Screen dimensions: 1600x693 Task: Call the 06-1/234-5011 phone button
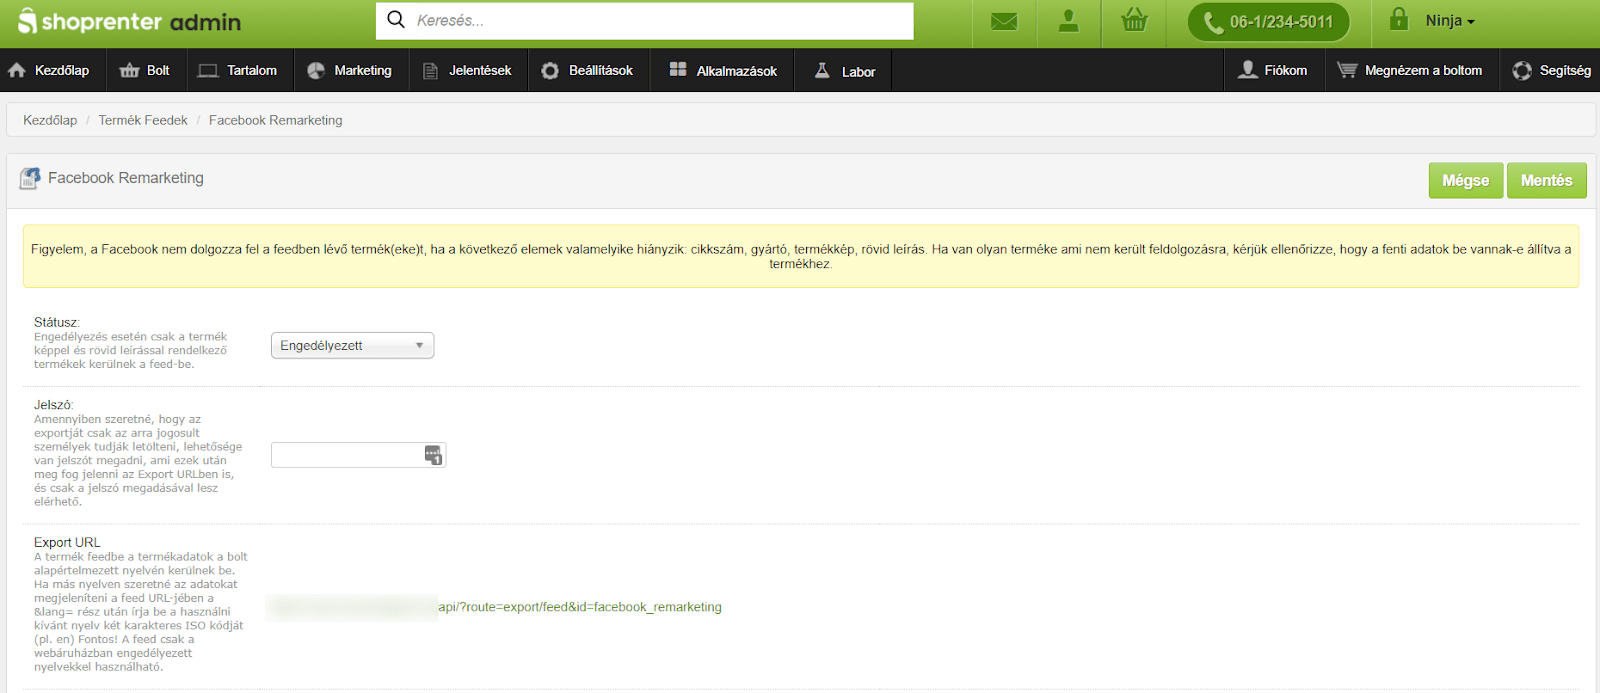pyautogui.click(x=1268, y=21)
